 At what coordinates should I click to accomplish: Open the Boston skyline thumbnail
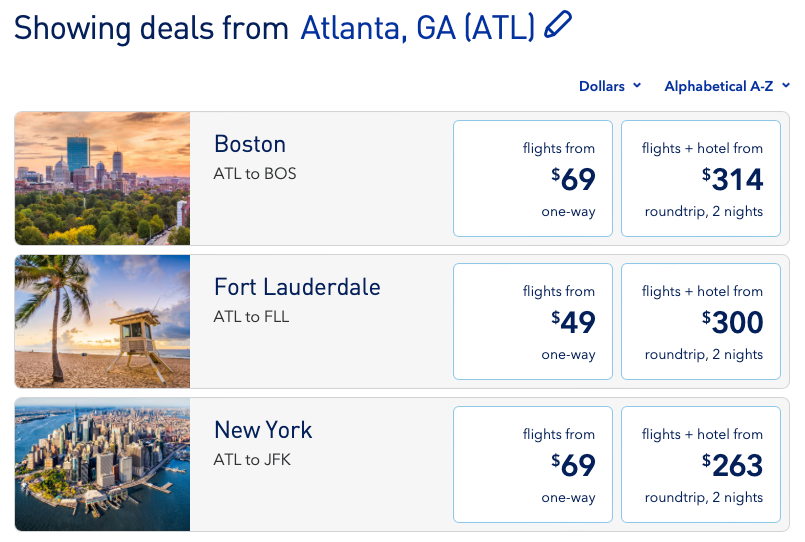pyautogui.click(x=102, y=178)
